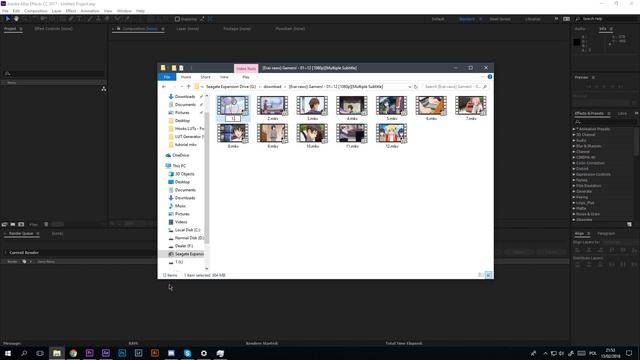Select the 7.mkv video file
Screen dimensions: 640x360
tap(471, 108)
